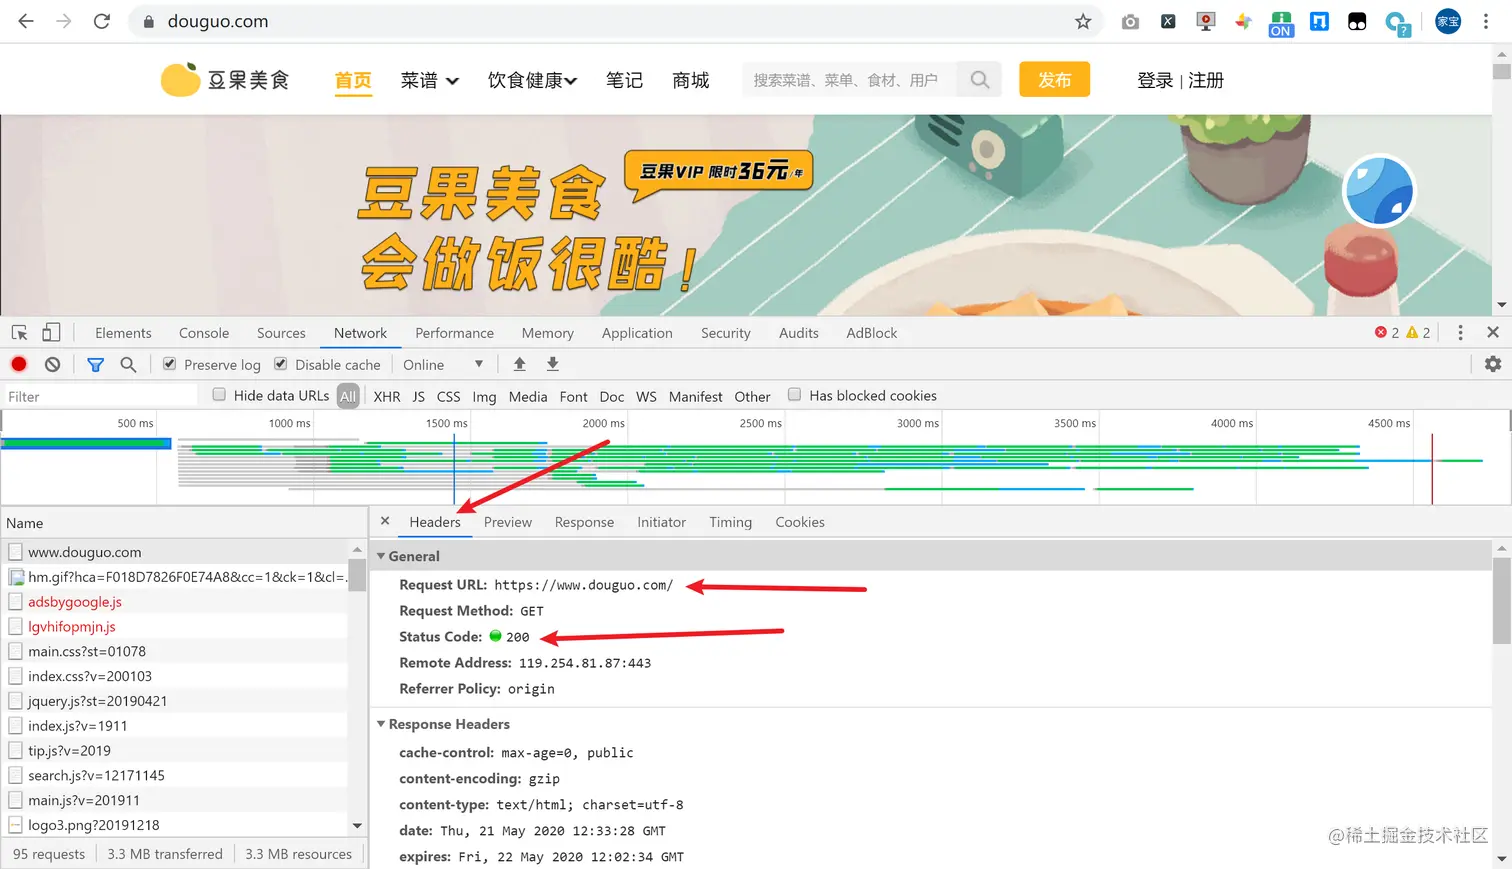Open the Sources tab
Image resolution: width=1512 pixels, height=869 pixels.
281,333
